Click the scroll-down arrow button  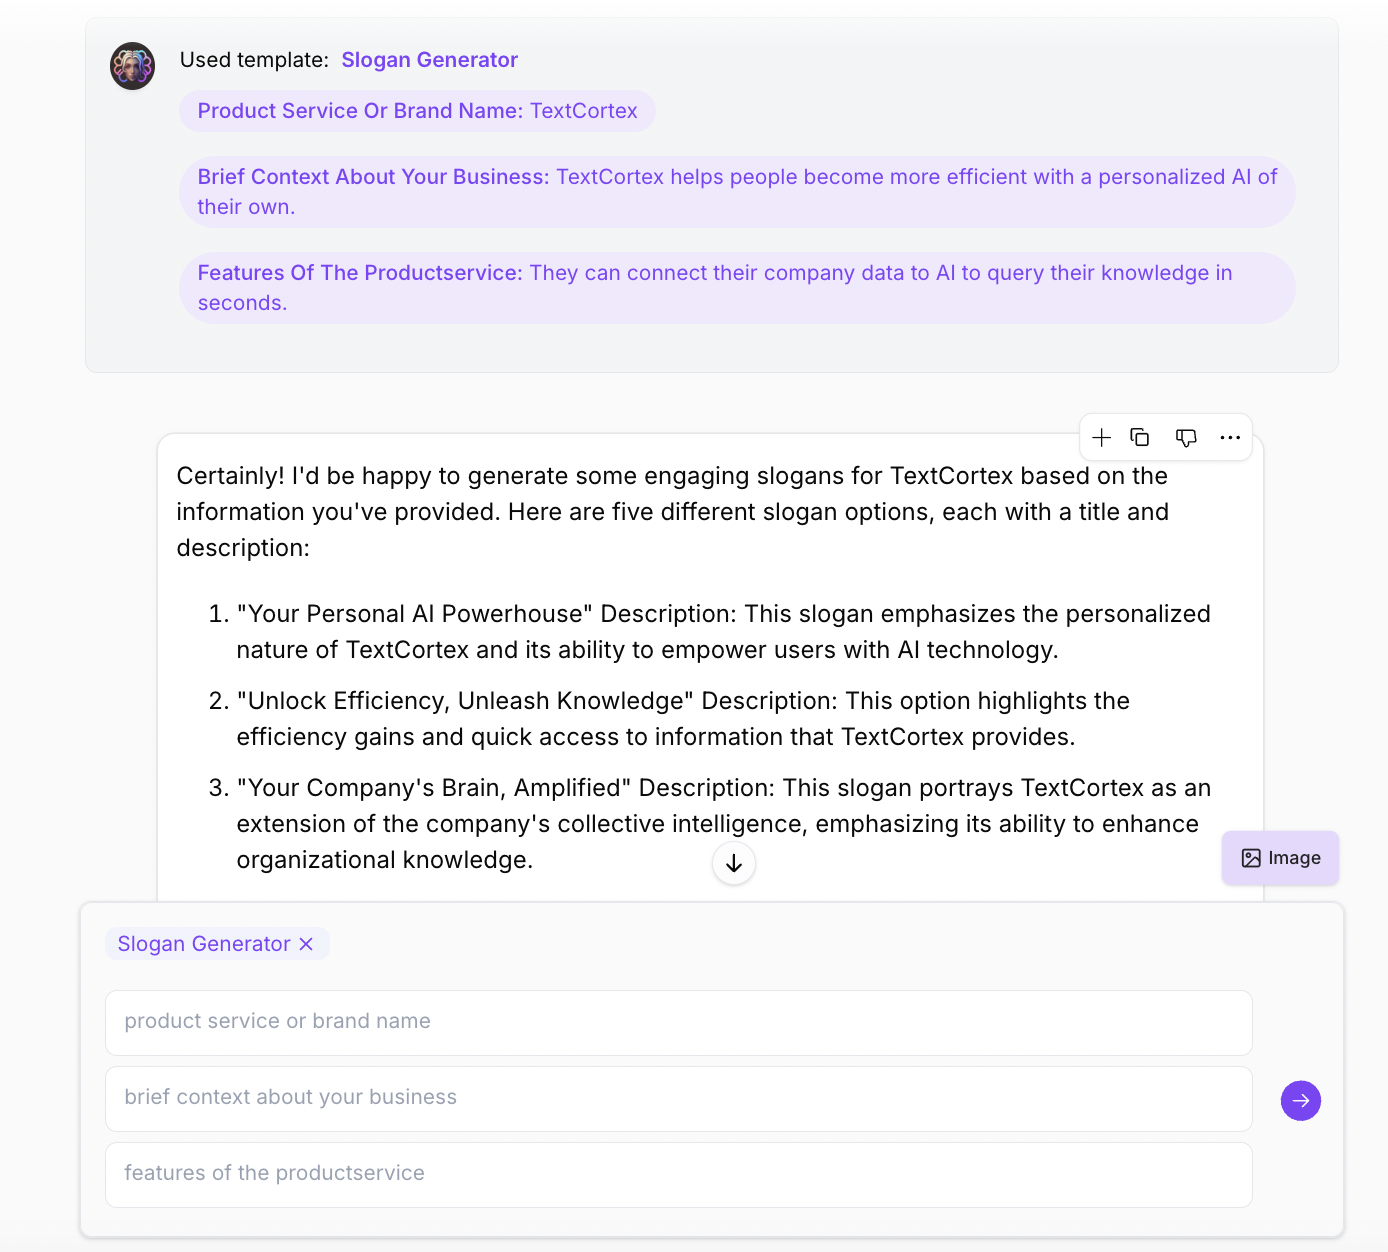[734, 864]
